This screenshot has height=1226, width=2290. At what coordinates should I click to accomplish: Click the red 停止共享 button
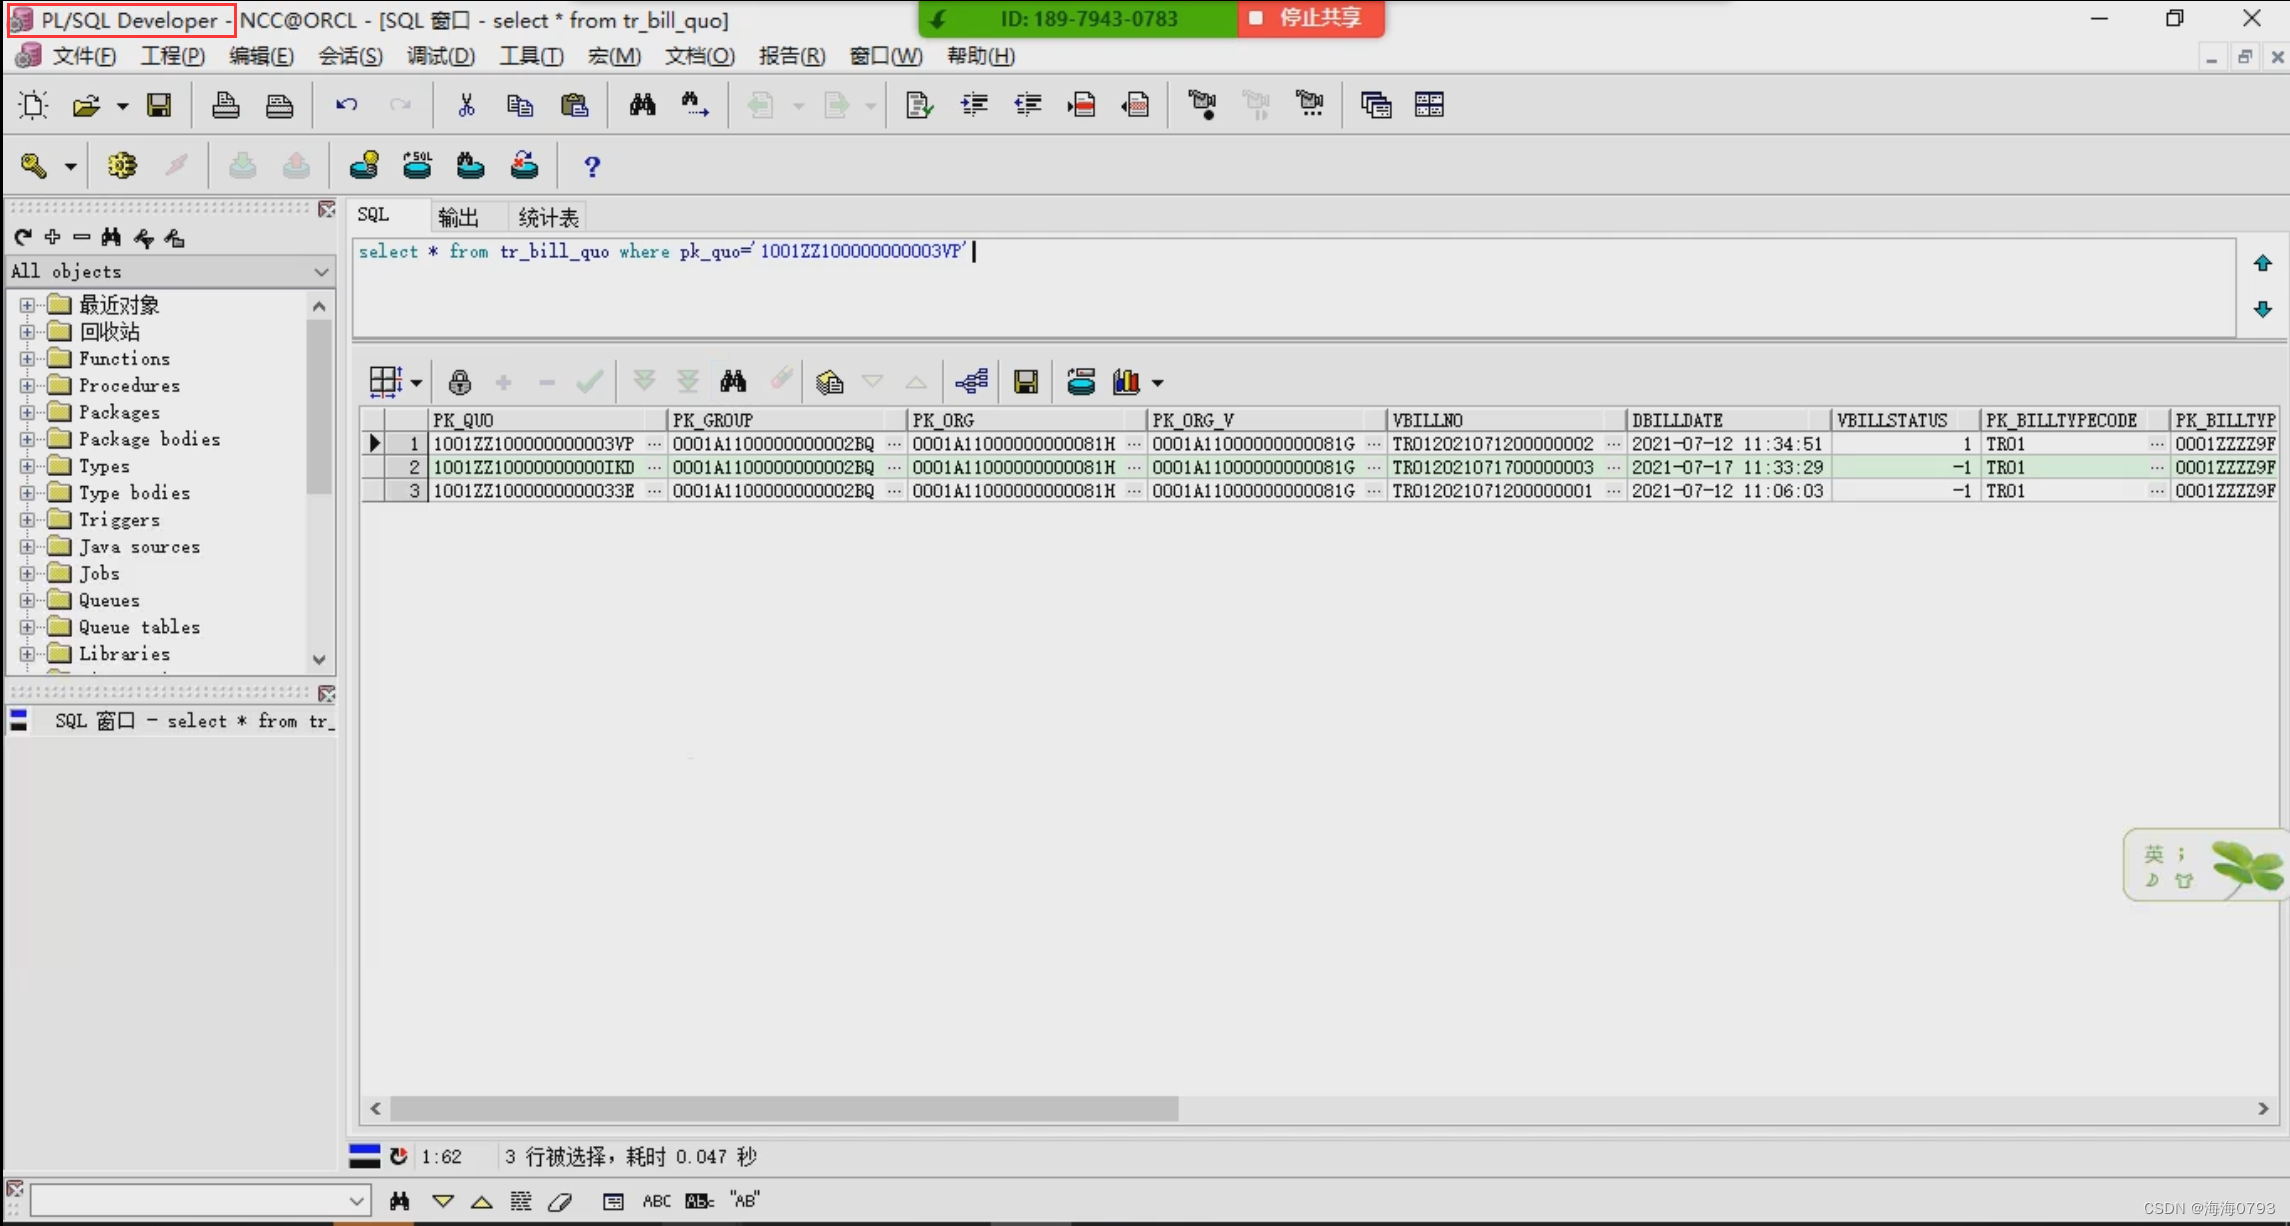[1310, 18]
